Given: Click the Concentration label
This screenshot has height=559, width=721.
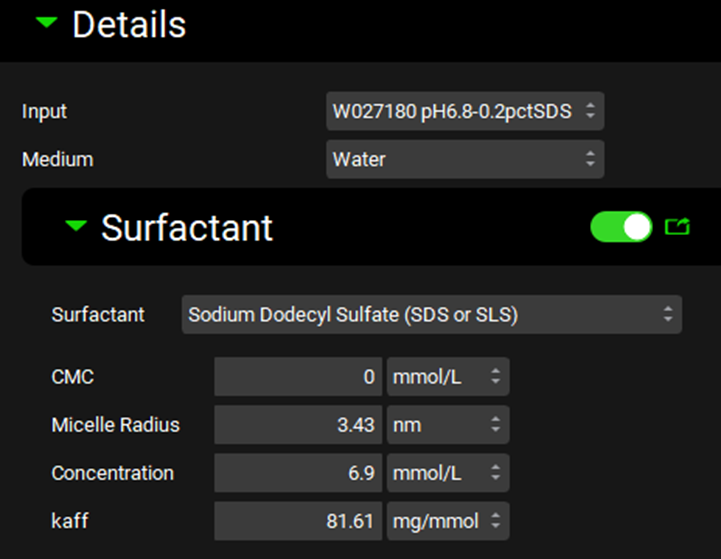Looking at the screenshot, I should click(112, 473).
